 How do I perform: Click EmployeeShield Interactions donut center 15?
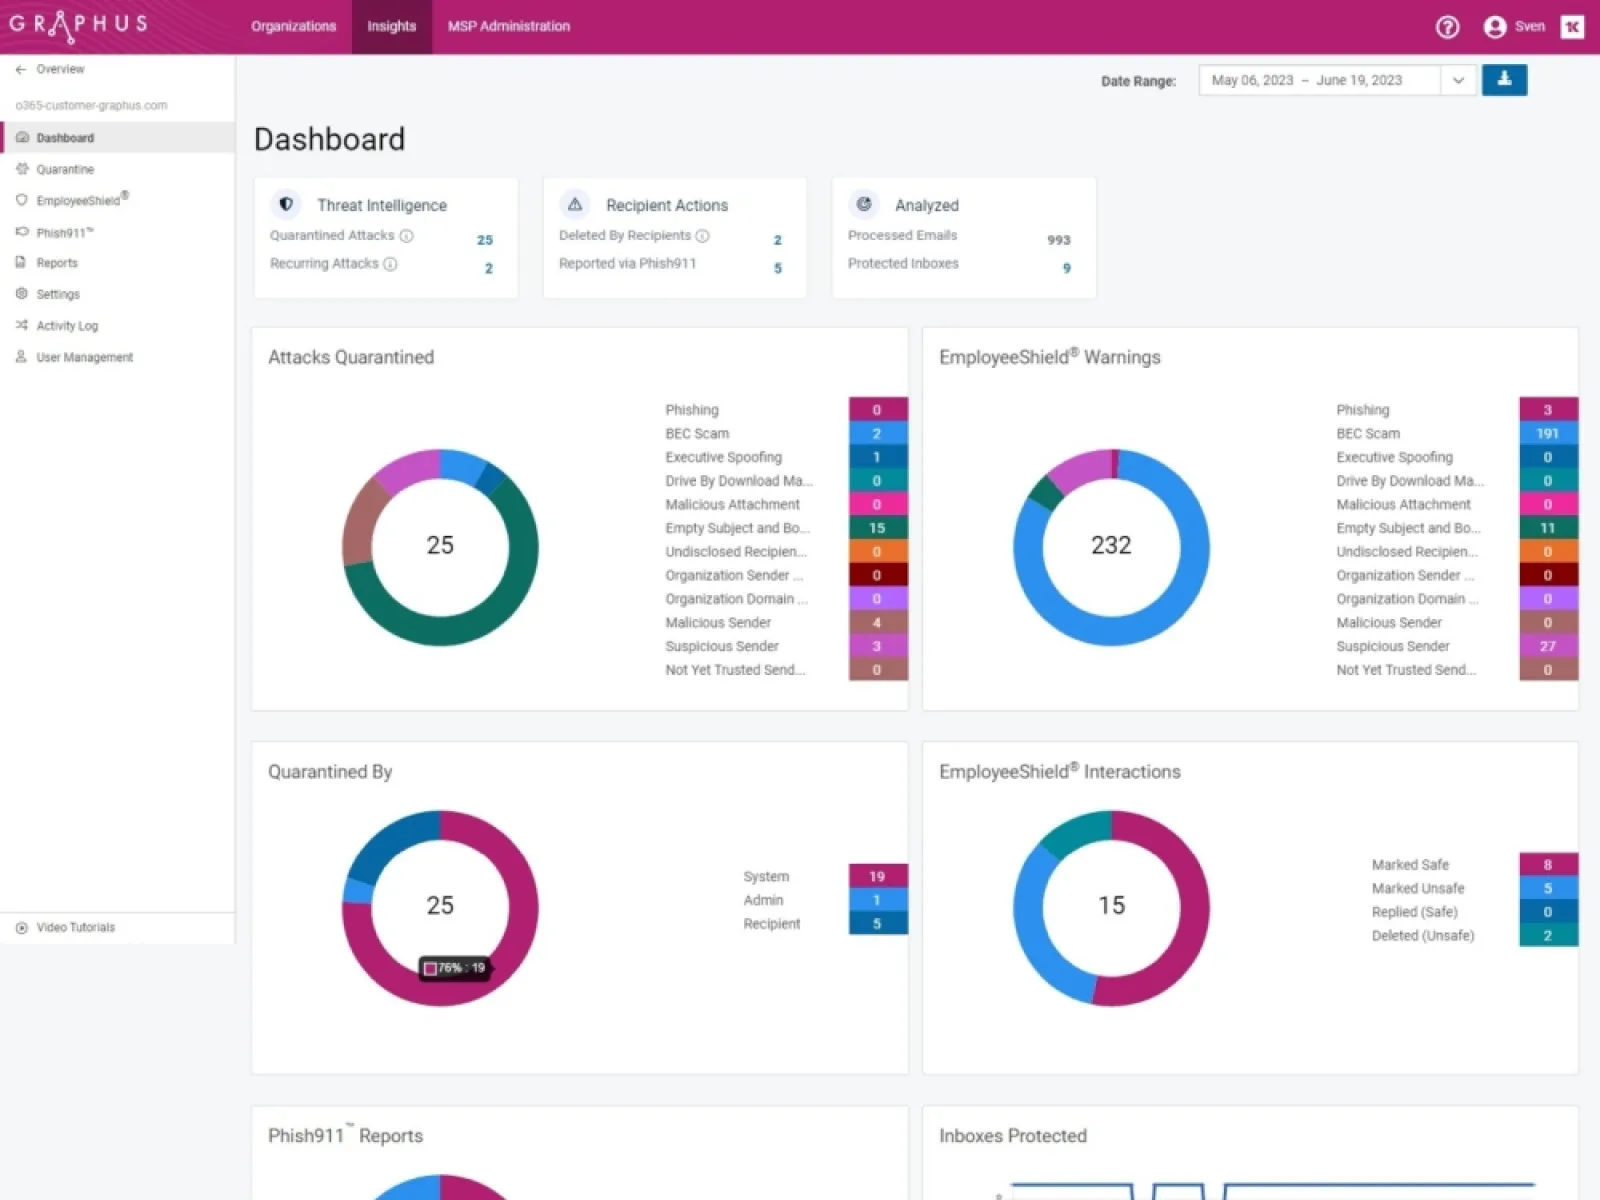1111,905
